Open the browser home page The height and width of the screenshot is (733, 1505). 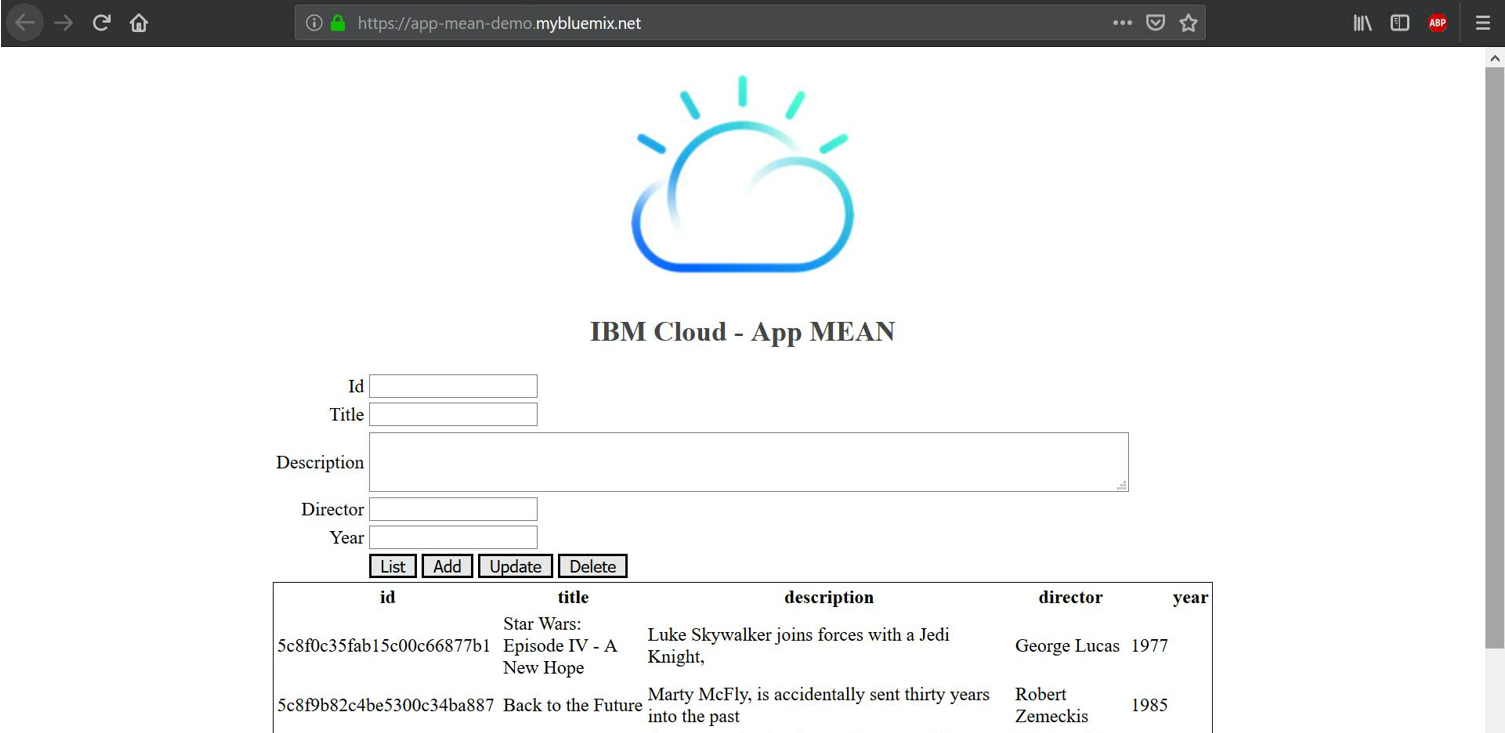pos(138,22)
